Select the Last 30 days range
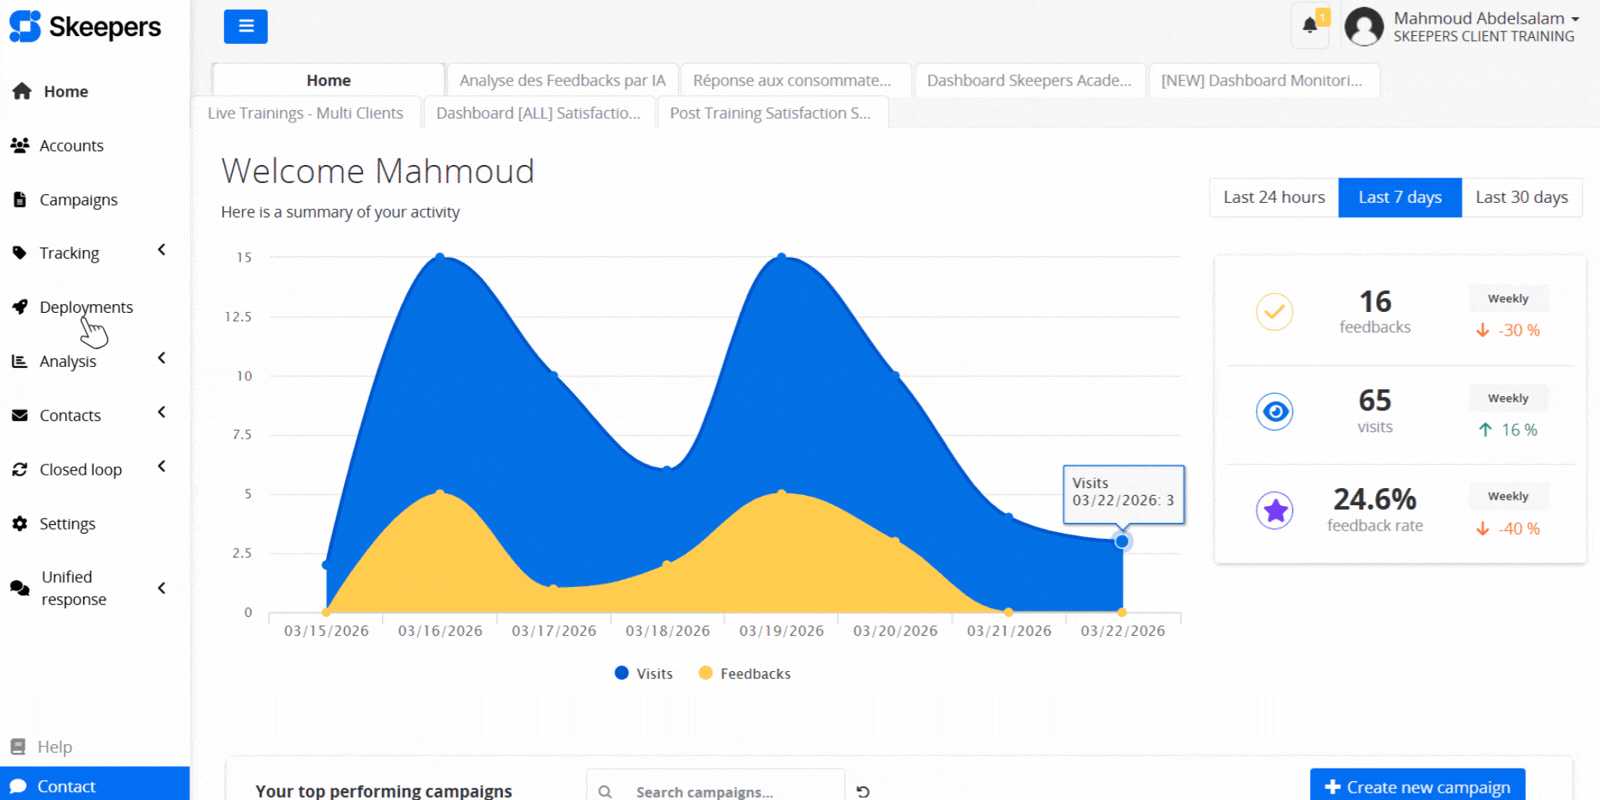Viewport: 1600px width, 800px height. click(x=1521, y=198)
